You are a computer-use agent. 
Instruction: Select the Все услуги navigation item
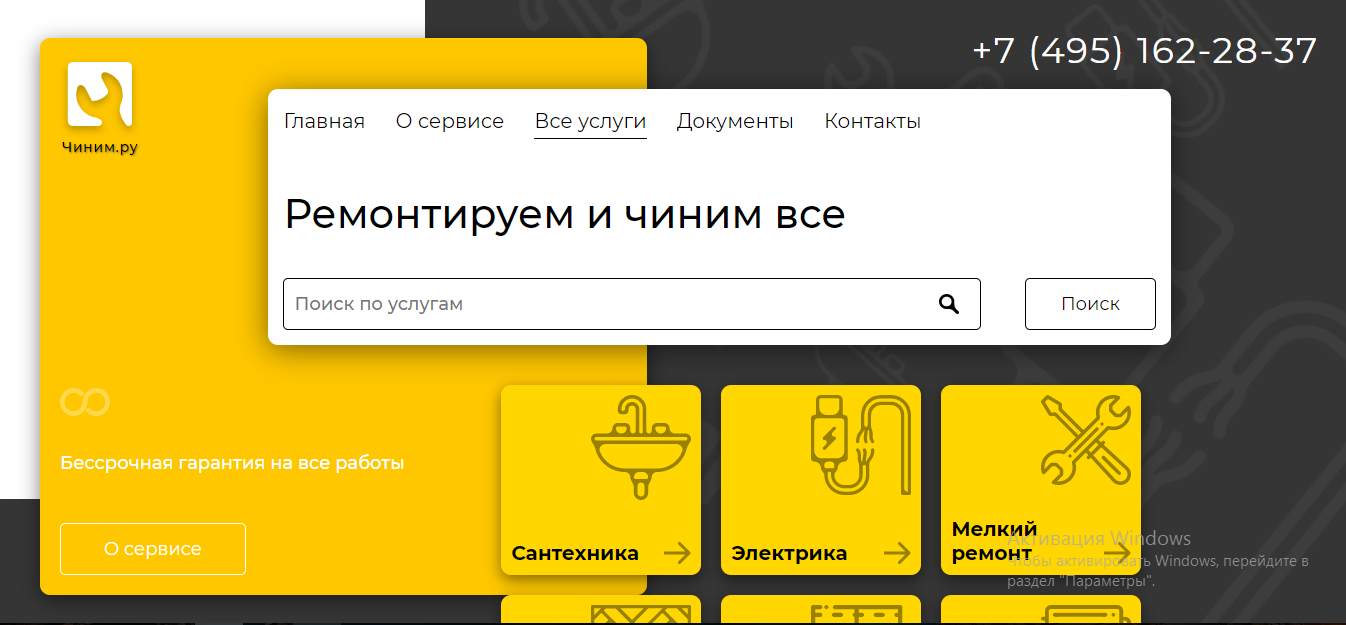pyautogui.click(x=590, y=121)
